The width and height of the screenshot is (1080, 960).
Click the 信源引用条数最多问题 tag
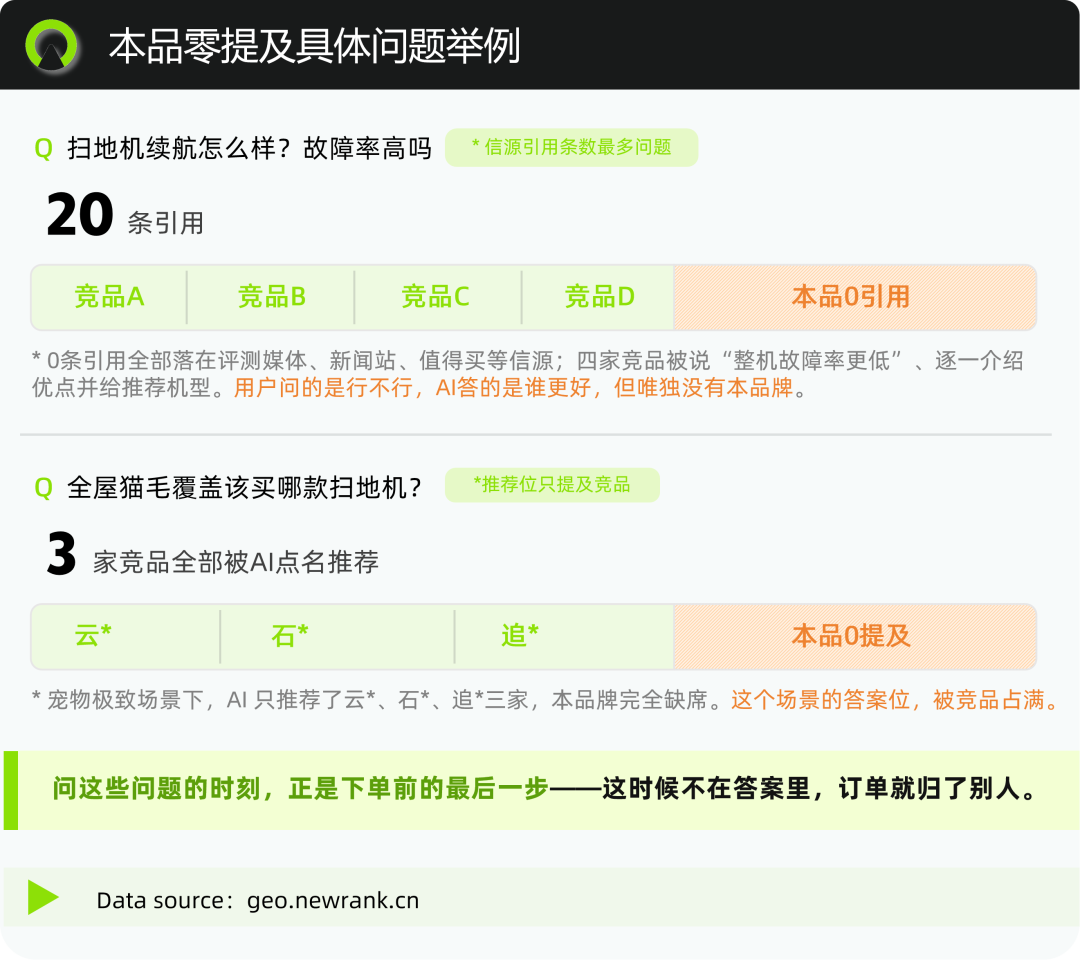click(x=571, y=147)
